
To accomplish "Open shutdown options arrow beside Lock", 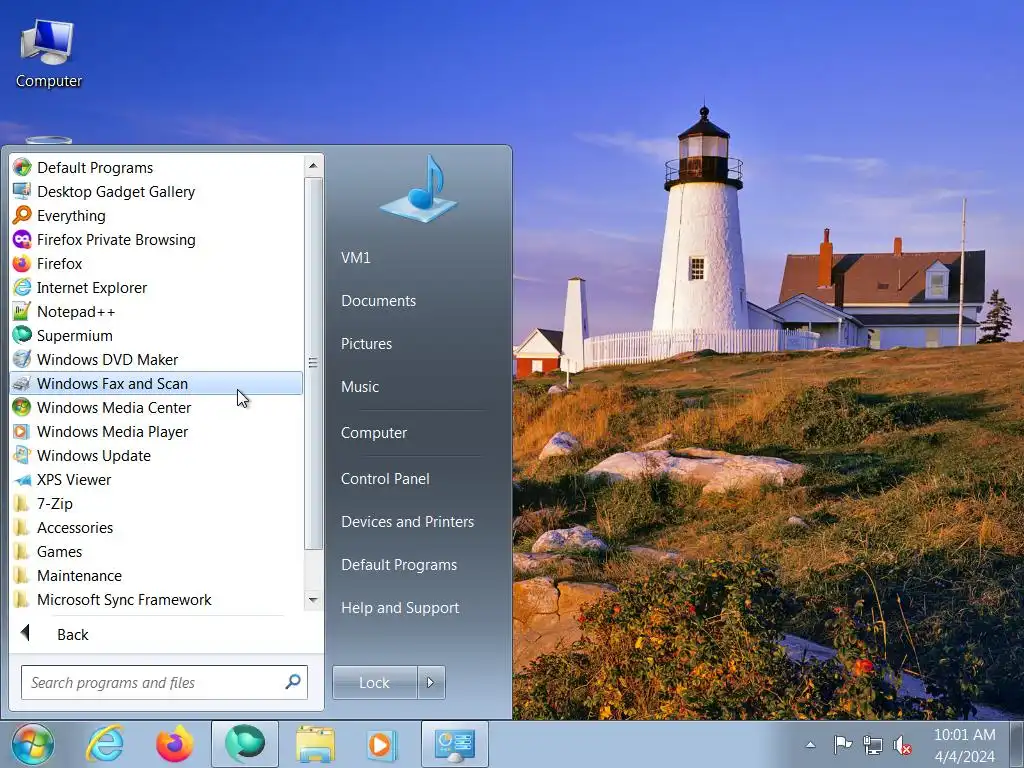I will point(431,682).
